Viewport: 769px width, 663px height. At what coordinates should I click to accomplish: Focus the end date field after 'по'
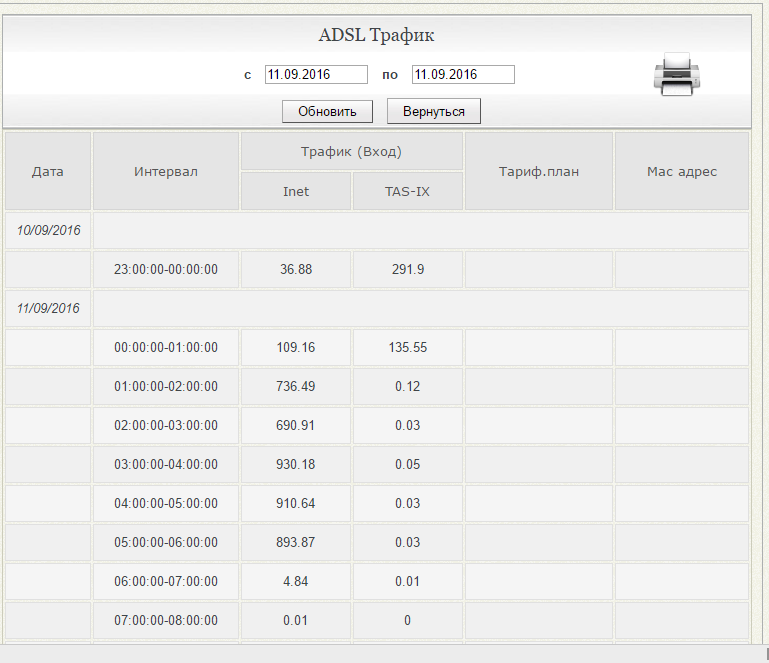463,75
